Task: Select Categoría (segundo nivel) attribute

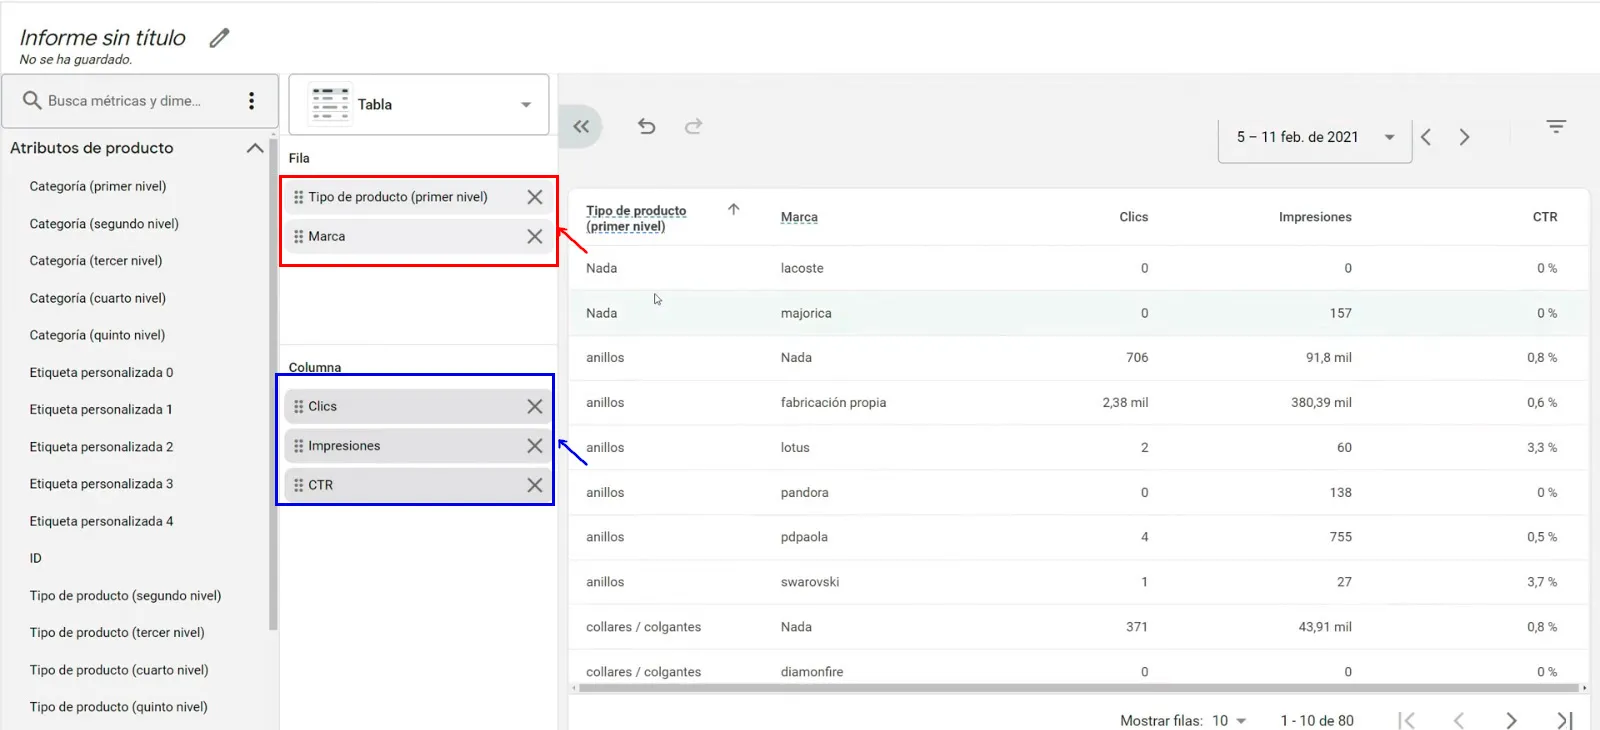Action: pos(104,224)
